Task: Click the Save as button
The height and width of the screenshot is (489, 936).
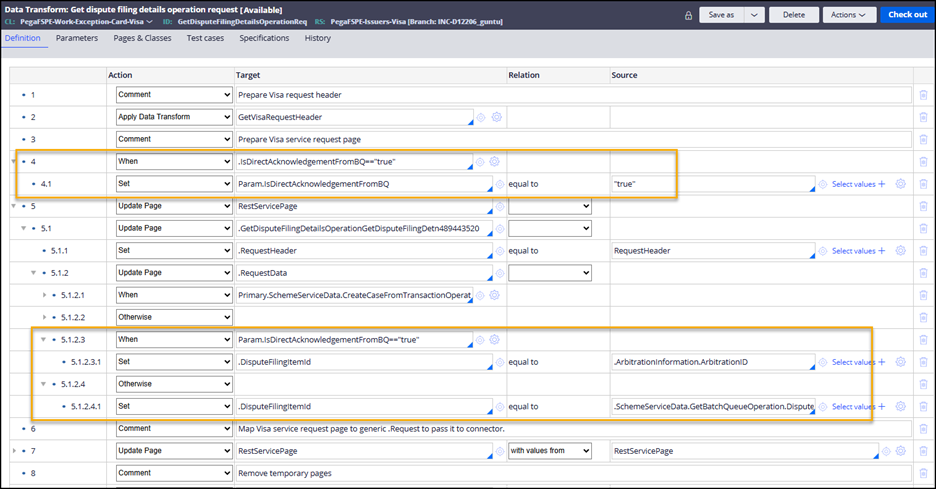Action: click(x=722, y=15)
